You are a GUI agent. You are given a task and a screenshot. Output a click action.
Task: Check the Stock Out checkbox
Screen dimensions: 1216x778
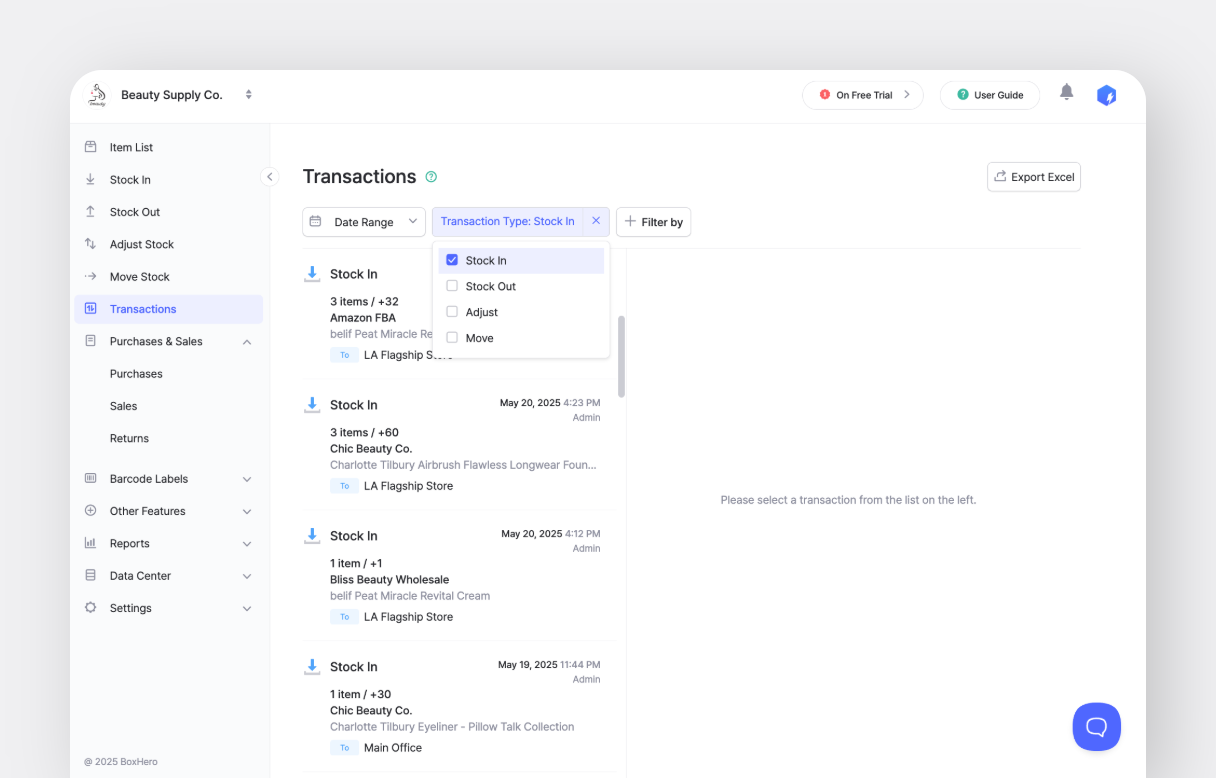(x=452, y=286)
